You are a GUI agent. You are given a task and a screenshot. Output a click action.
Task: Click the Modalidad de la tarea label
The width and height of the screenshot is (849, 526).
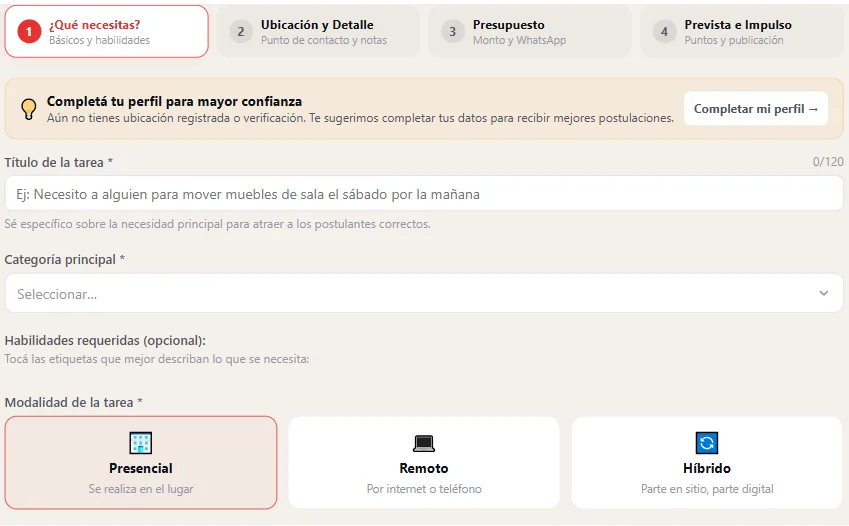(73, 402)
